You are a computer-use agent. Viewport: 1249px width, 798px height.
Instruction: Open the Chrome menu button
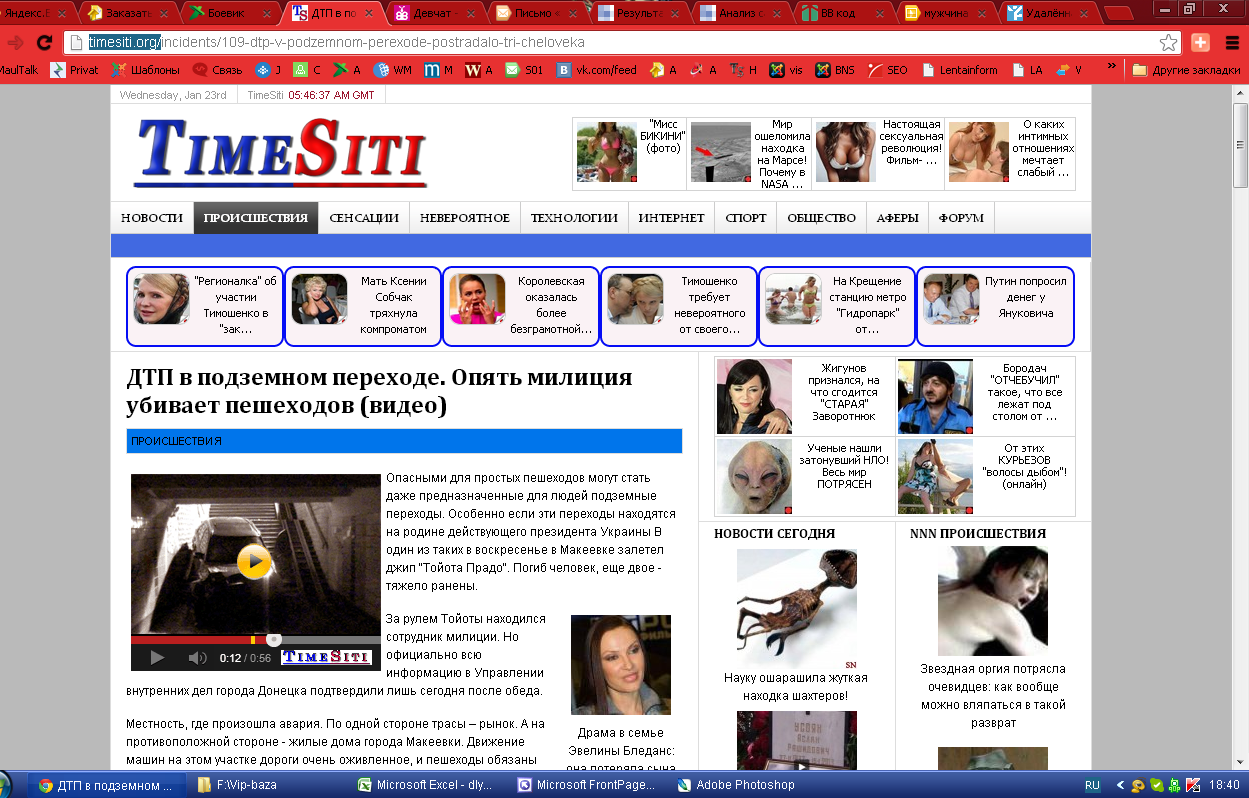(1234, 44)
